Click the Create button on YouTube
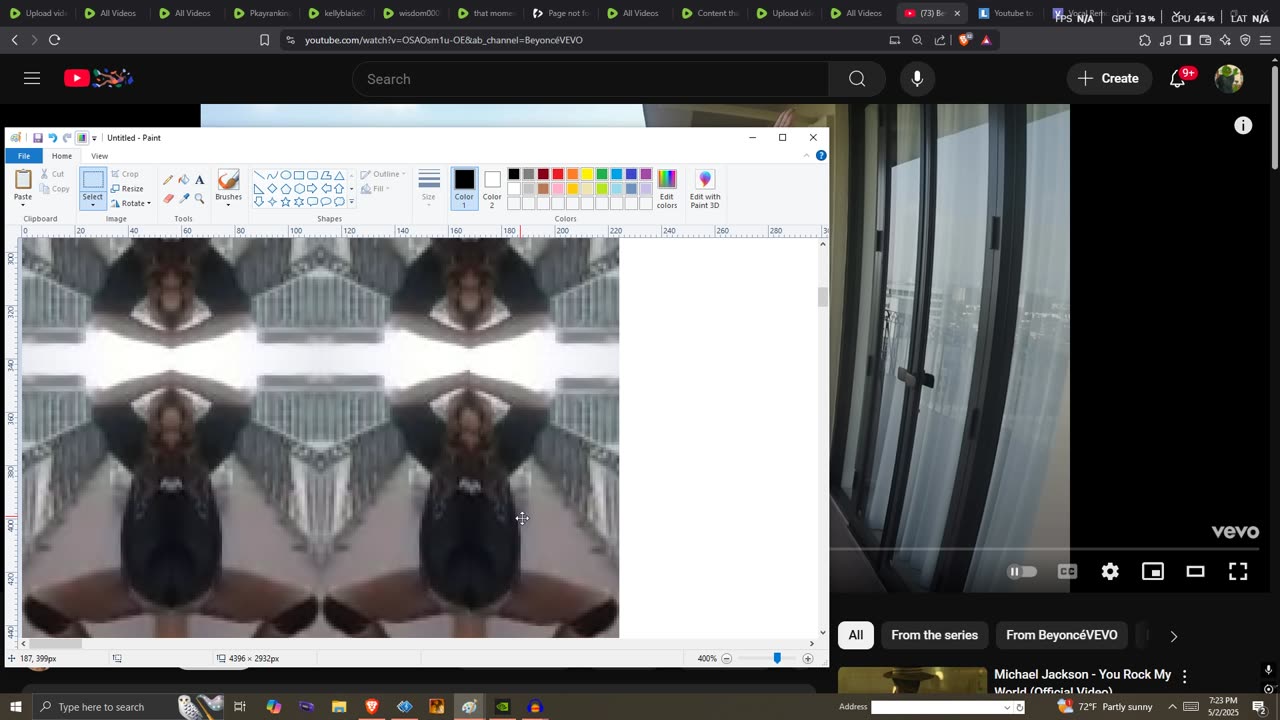This screenshot has height=720, width=1280. [1108, 78]
